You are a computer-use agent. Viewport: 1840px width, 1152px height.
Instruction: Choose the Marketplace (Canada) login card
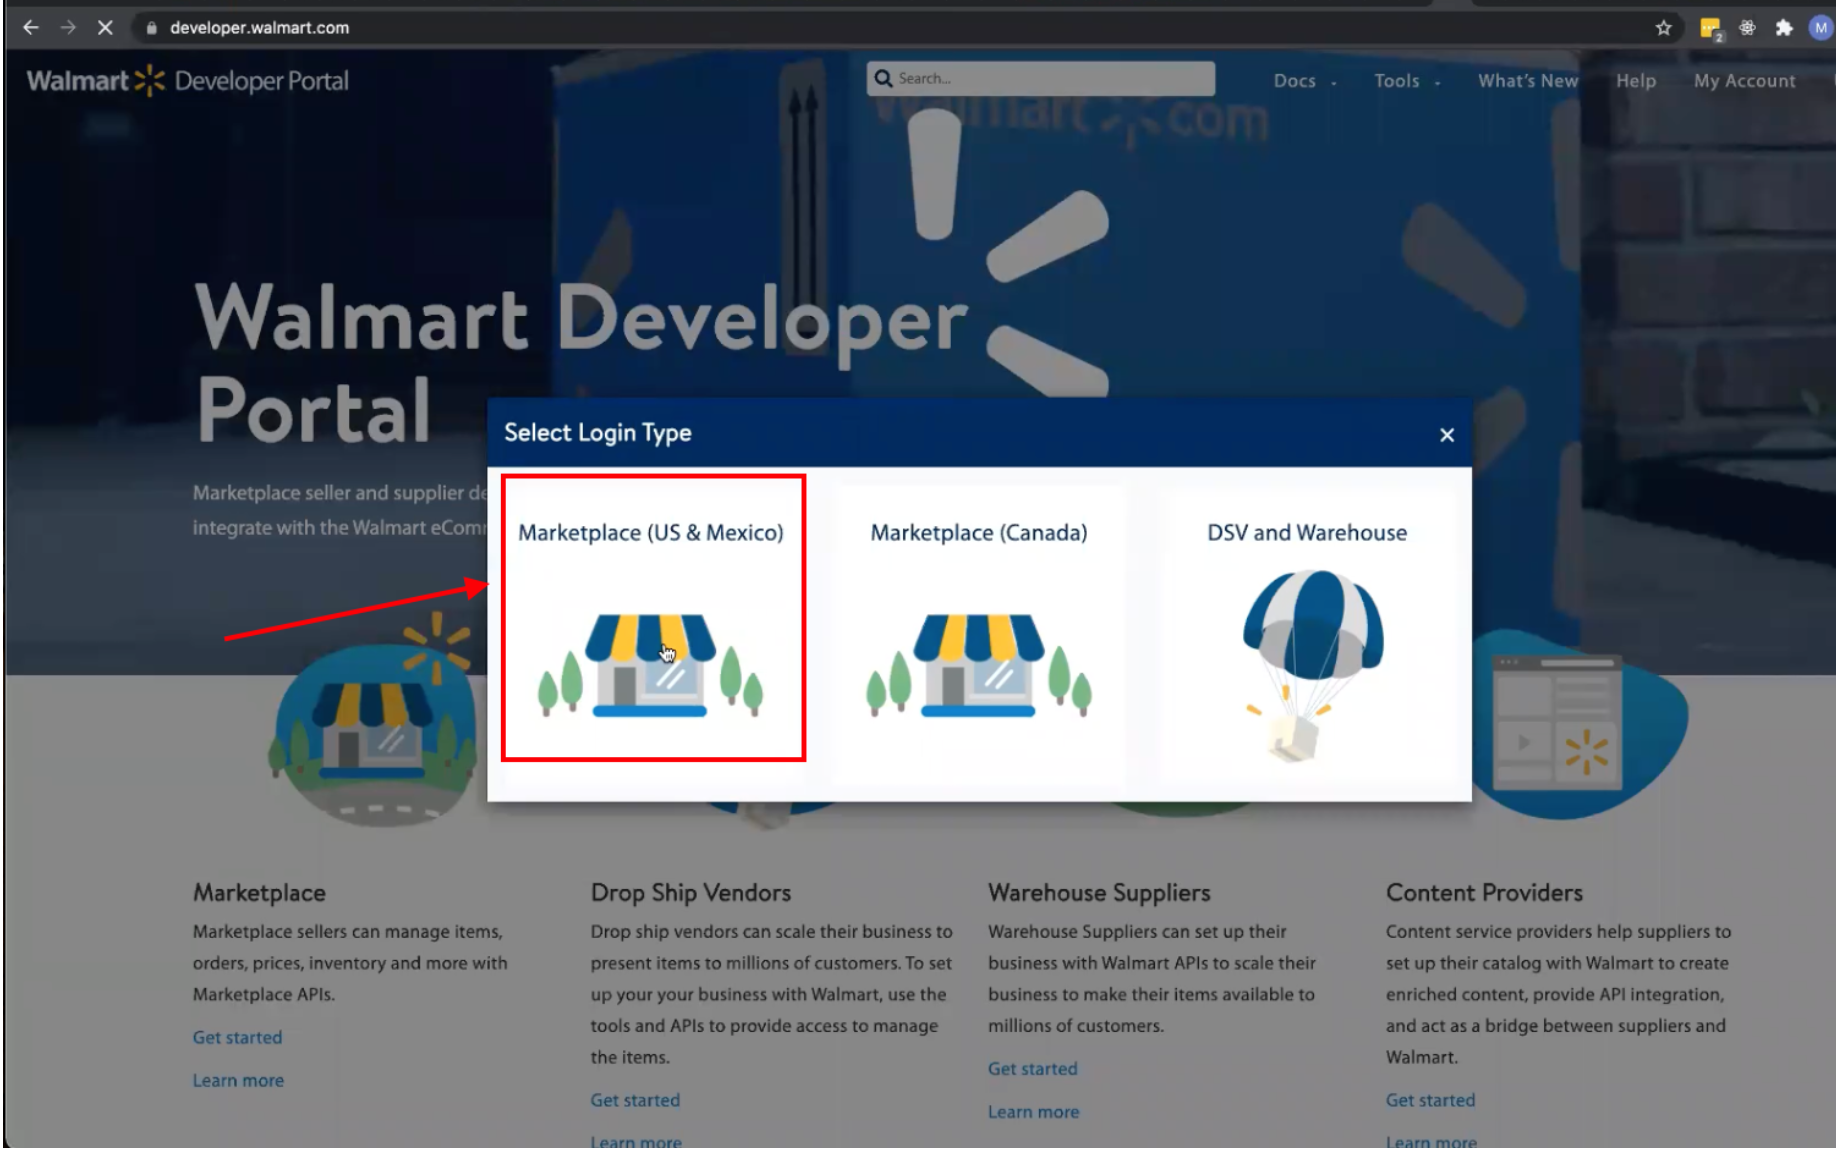point(979,635)
